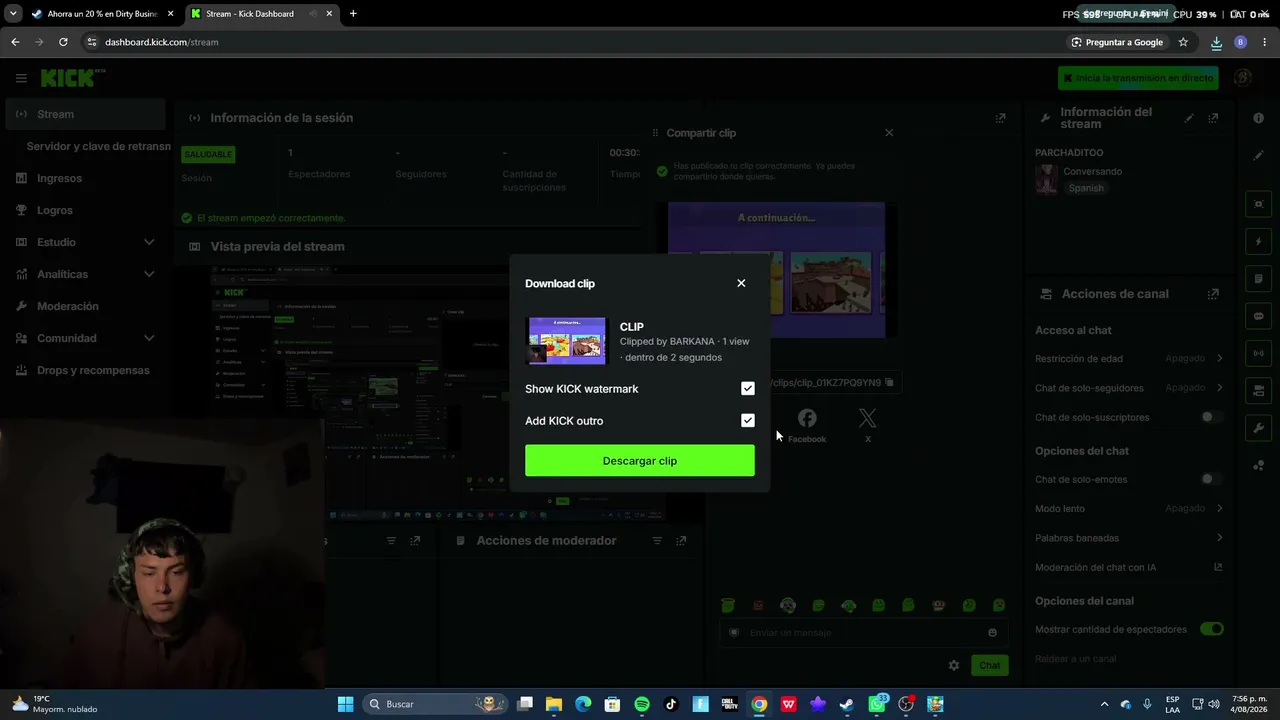Image resolution: width=1280 pixels, height=720 pixels.
Task: Open the hamburger menu next to KICK logo
Action: (21, 78)
